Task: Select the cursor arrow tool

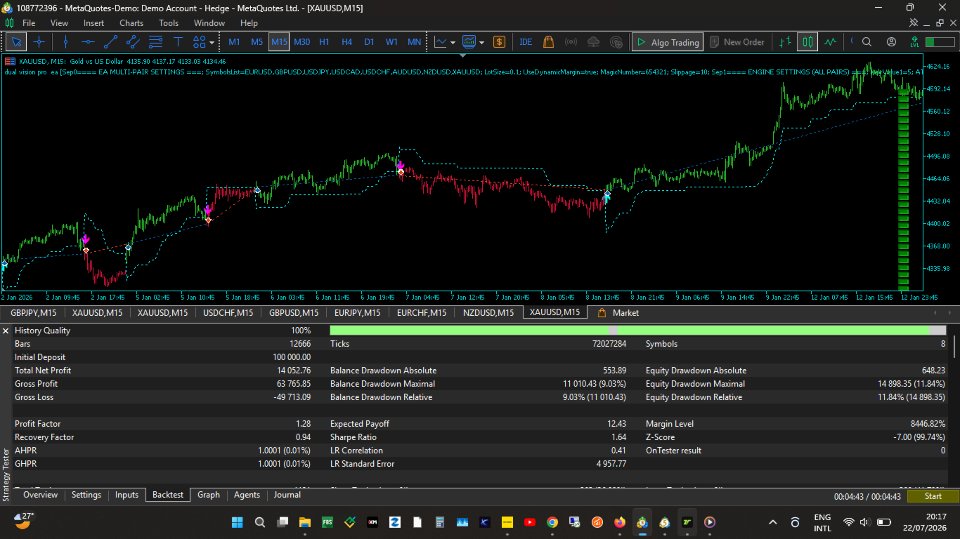Action: (x=17, y=42)
